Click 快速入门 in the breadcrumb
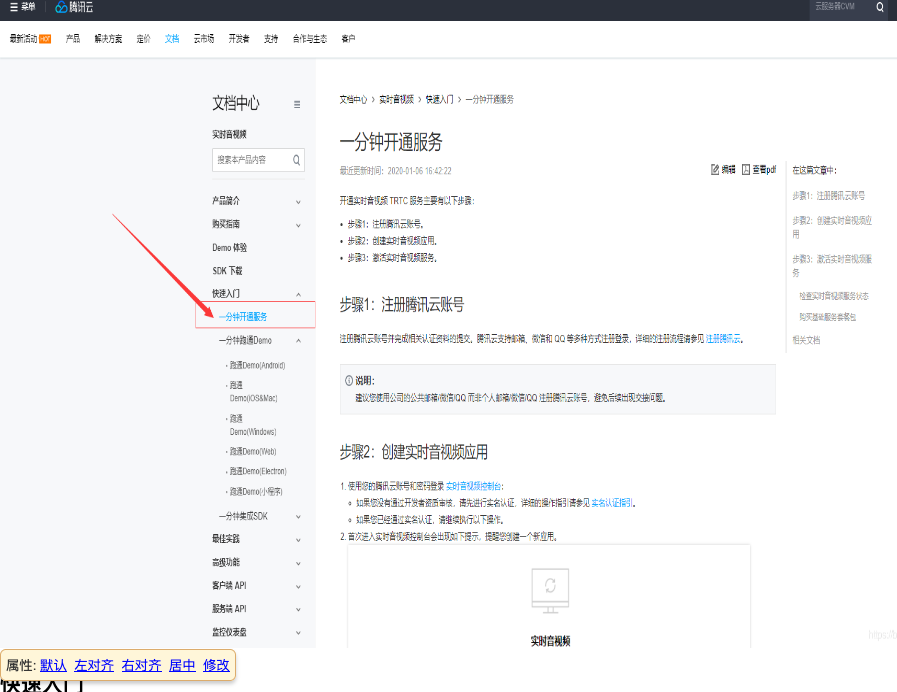This screenshot has height=692, width=897. (x=439, y=100)
